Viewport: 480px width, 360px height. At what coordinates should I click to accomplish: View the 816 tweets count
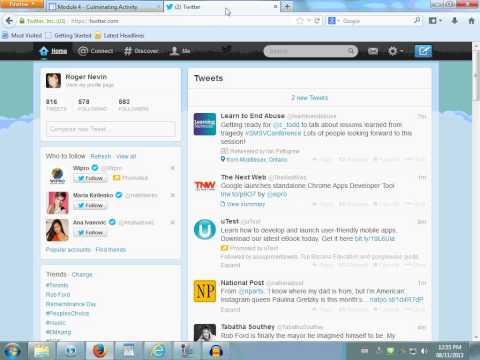pos(56,105)
